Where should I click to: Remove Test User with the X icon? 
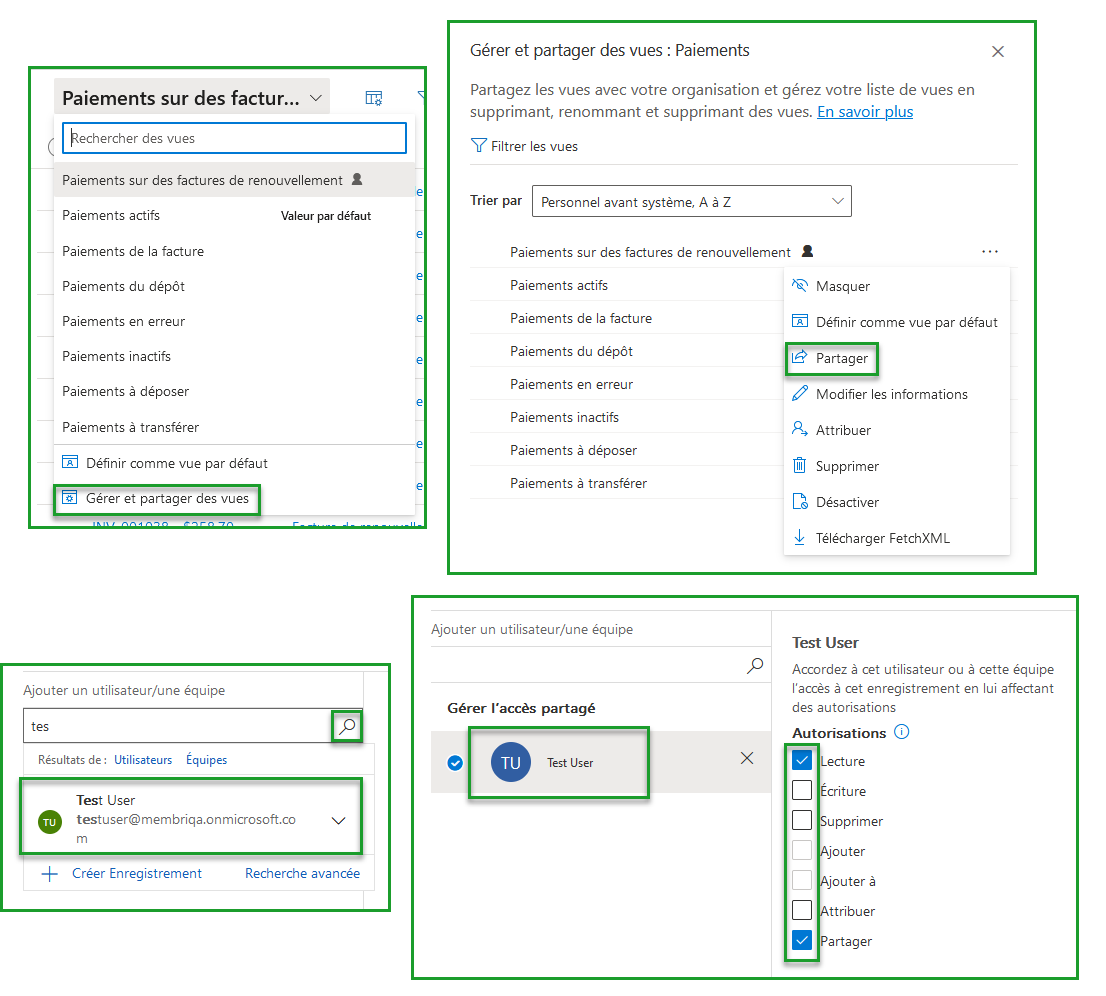pos(746,758)
